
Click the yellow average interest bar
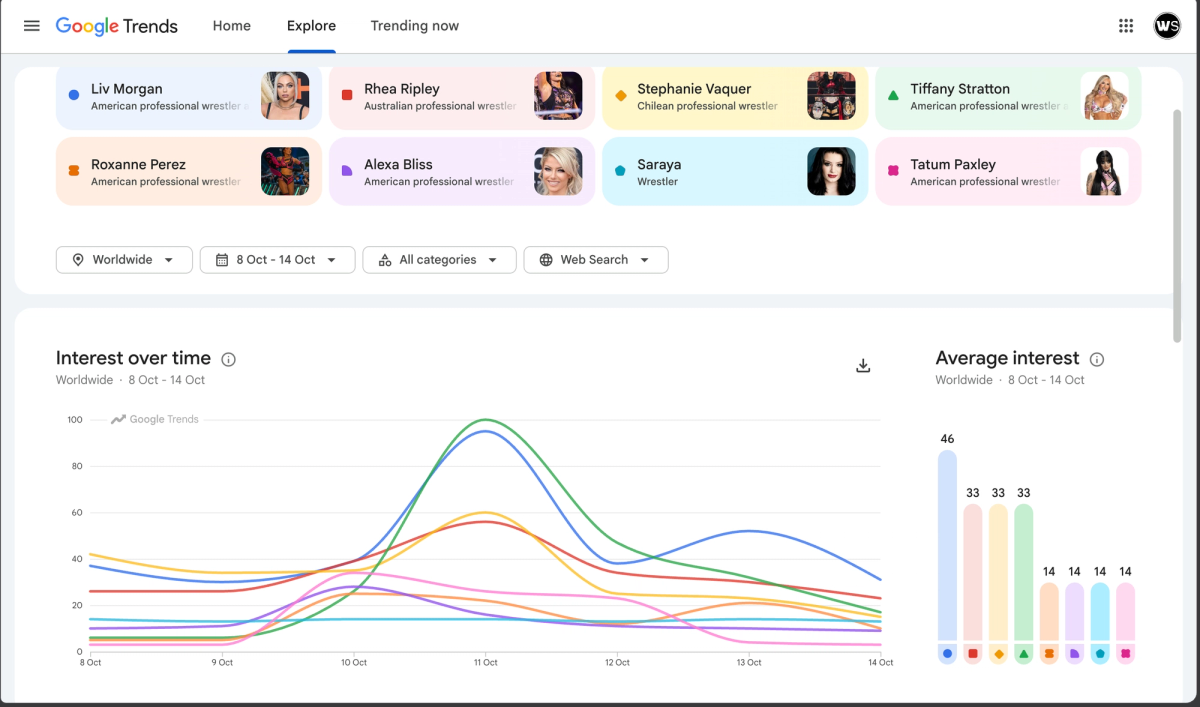(998, 572)
